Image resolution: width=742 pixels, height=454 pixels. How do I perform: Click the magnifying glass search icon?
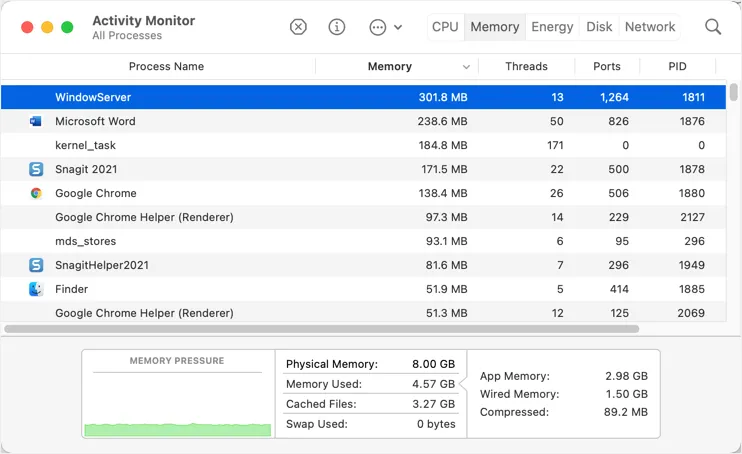713,27
